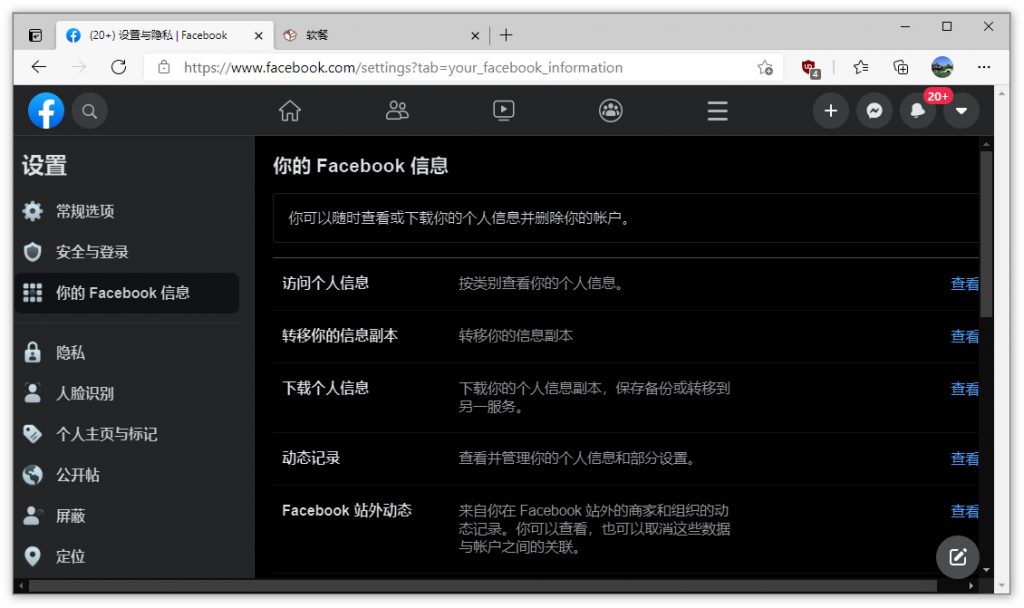Click the vertical page scrollbar
The width and height of the screenshot is (1024, 608).
pyautogui.click(x=987, y=240)
